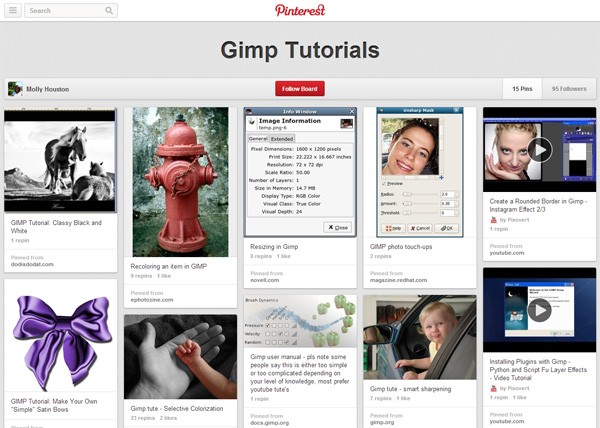Open the Pinterest logo home link

(300, 10)
